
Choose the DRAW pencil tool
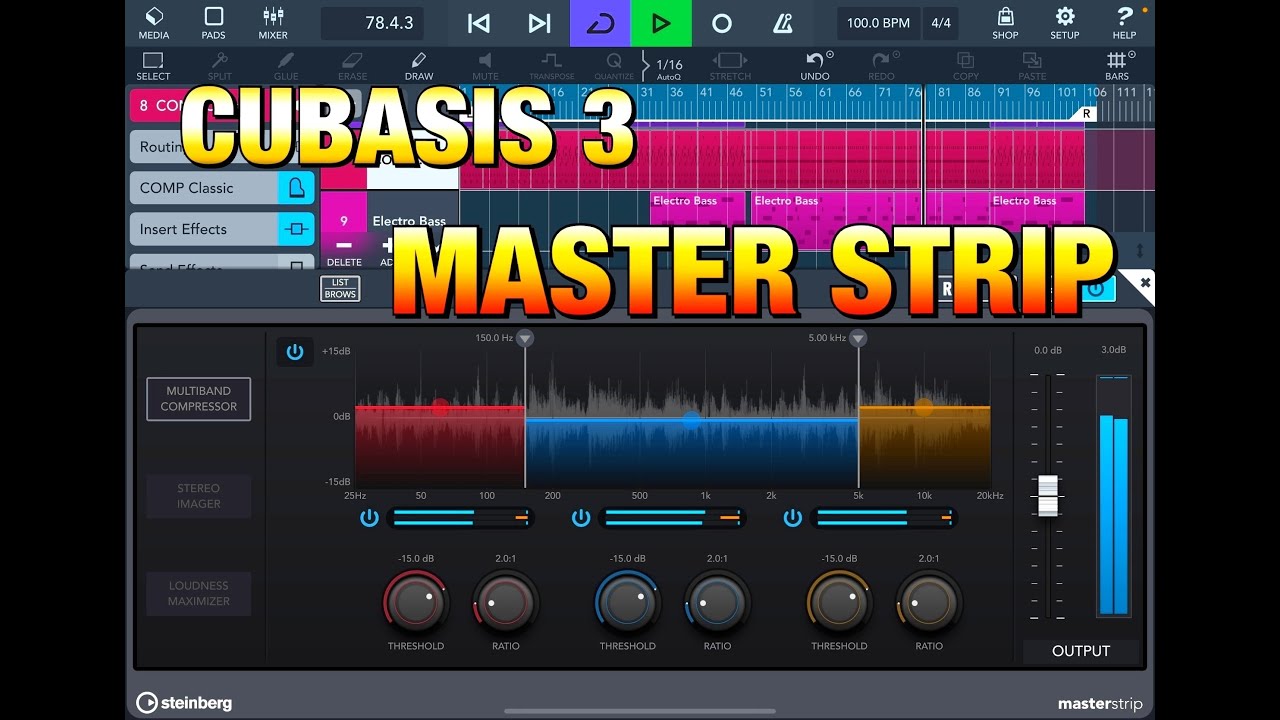(419, 66)
